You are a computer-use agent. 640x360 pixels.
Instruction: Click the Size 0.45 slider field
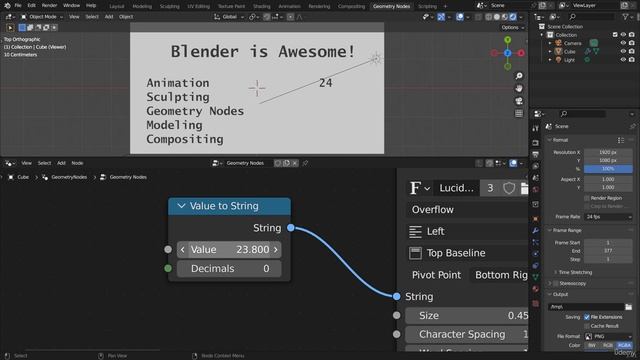pos(467,316)
